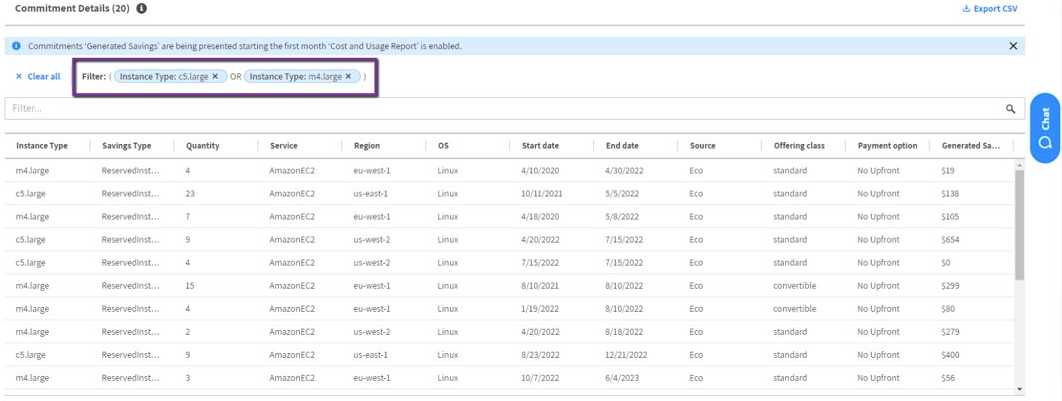
Task: Sort by Savings Type column header
Action: coord(127,146)
